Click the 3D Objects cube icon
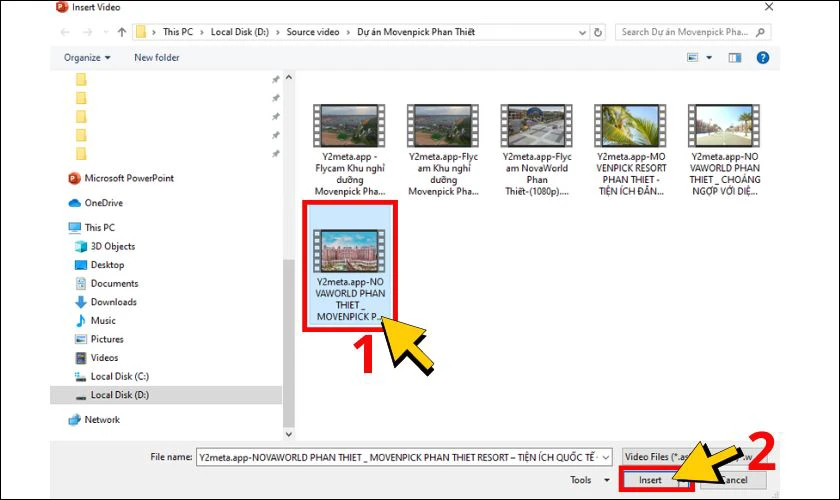Viewport: 840px width, 500px height. 81,246
